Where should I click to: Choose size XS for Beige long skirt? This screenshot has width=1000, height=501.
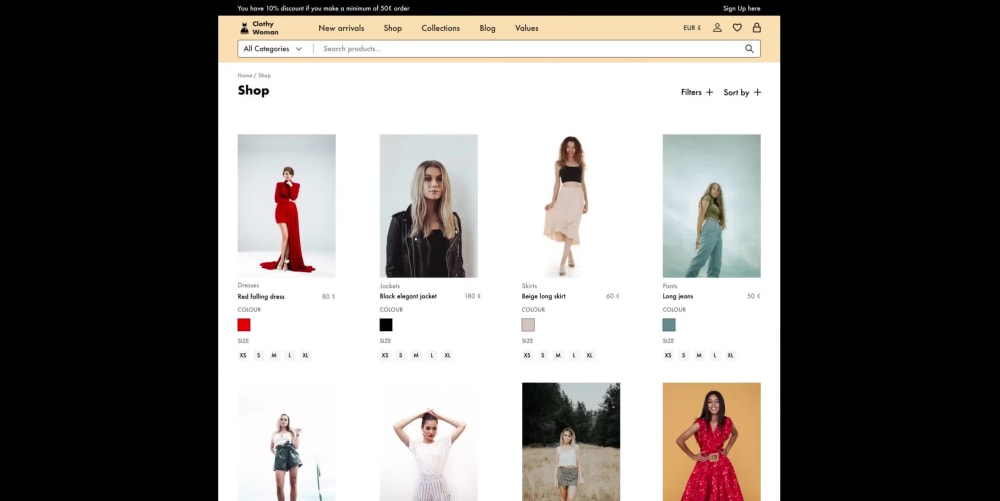tap(527, 356)
